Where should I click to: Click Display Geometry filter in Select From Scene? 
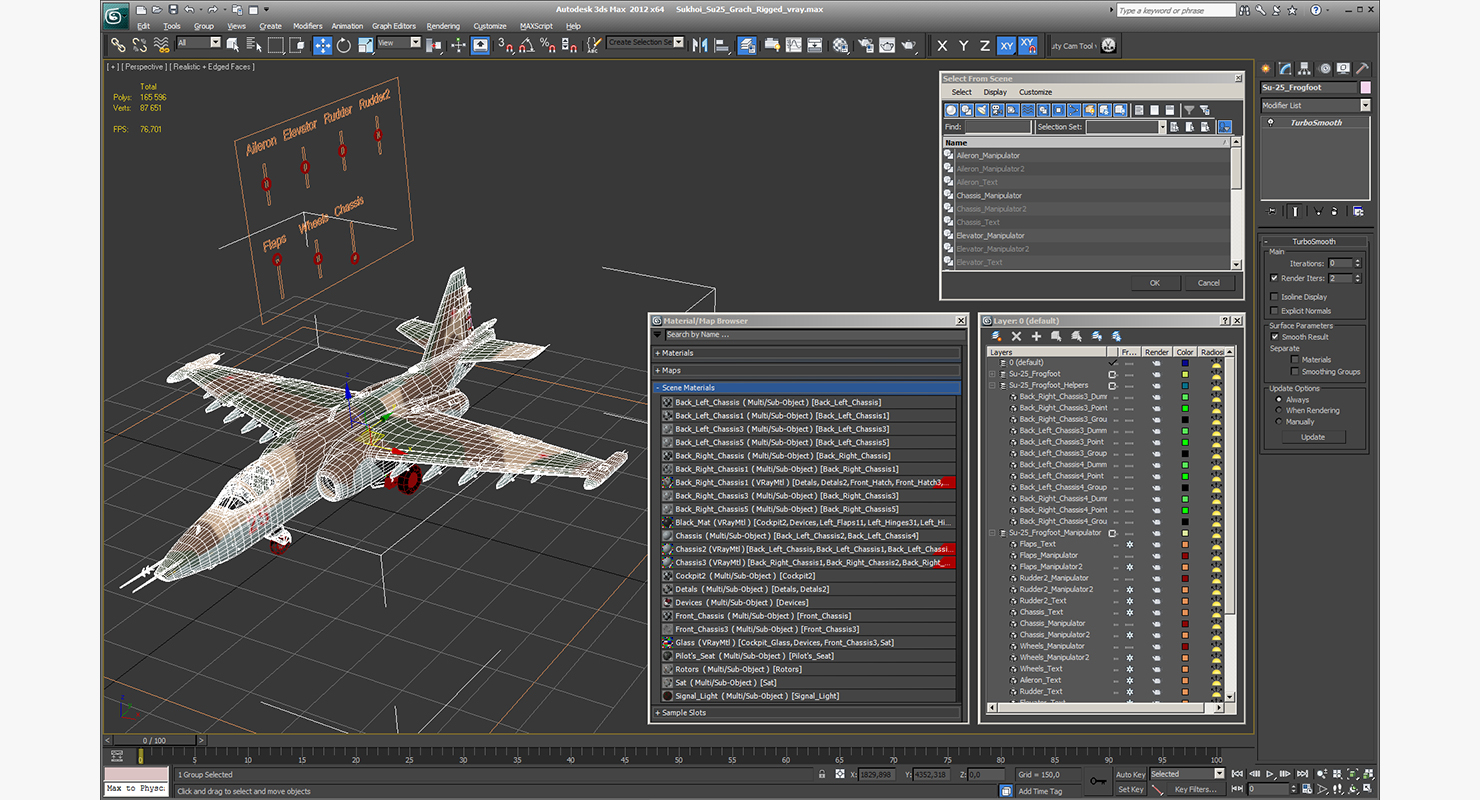pyautogui.click(x=952, y=110)
